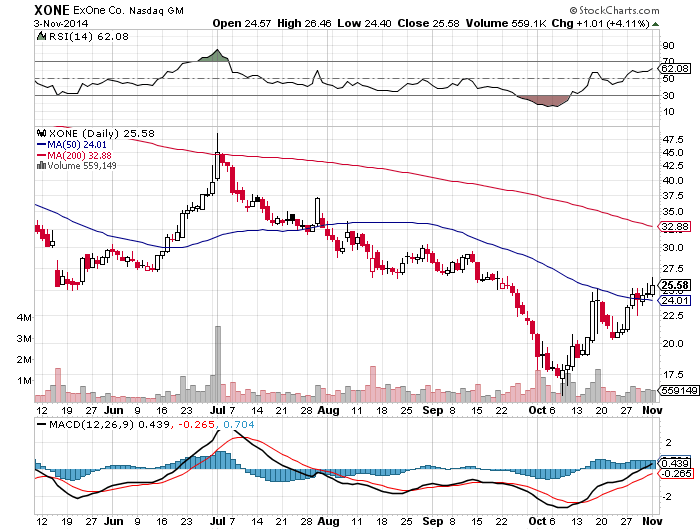Click the tall July volume spike bar
Image resolution: width=700 pixels, height=530 pixels.
click(218, 364)
